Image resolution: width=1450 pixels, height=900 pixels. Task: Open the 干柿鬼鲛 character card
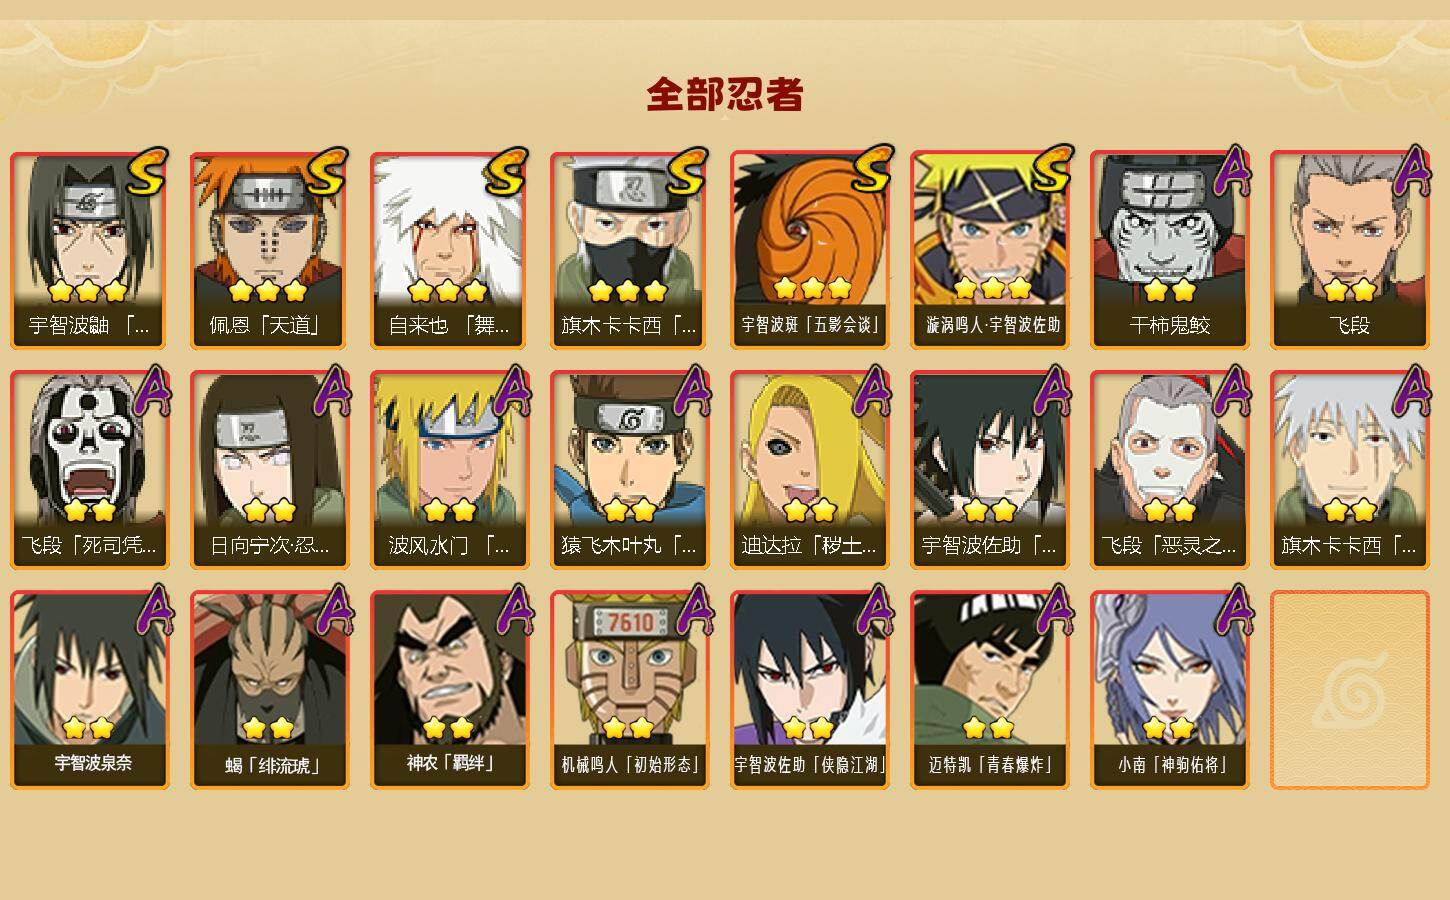(1169, 250)
